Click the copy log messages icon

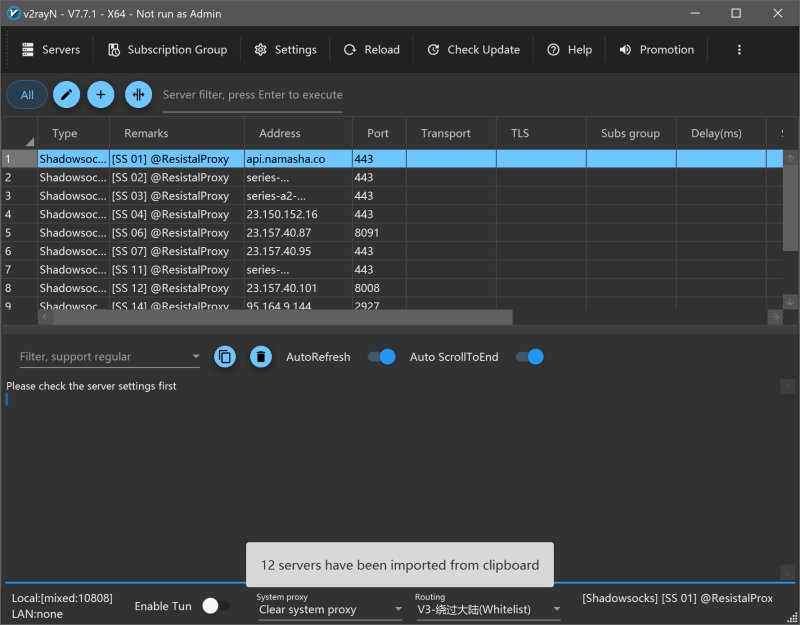click(225, 357)
